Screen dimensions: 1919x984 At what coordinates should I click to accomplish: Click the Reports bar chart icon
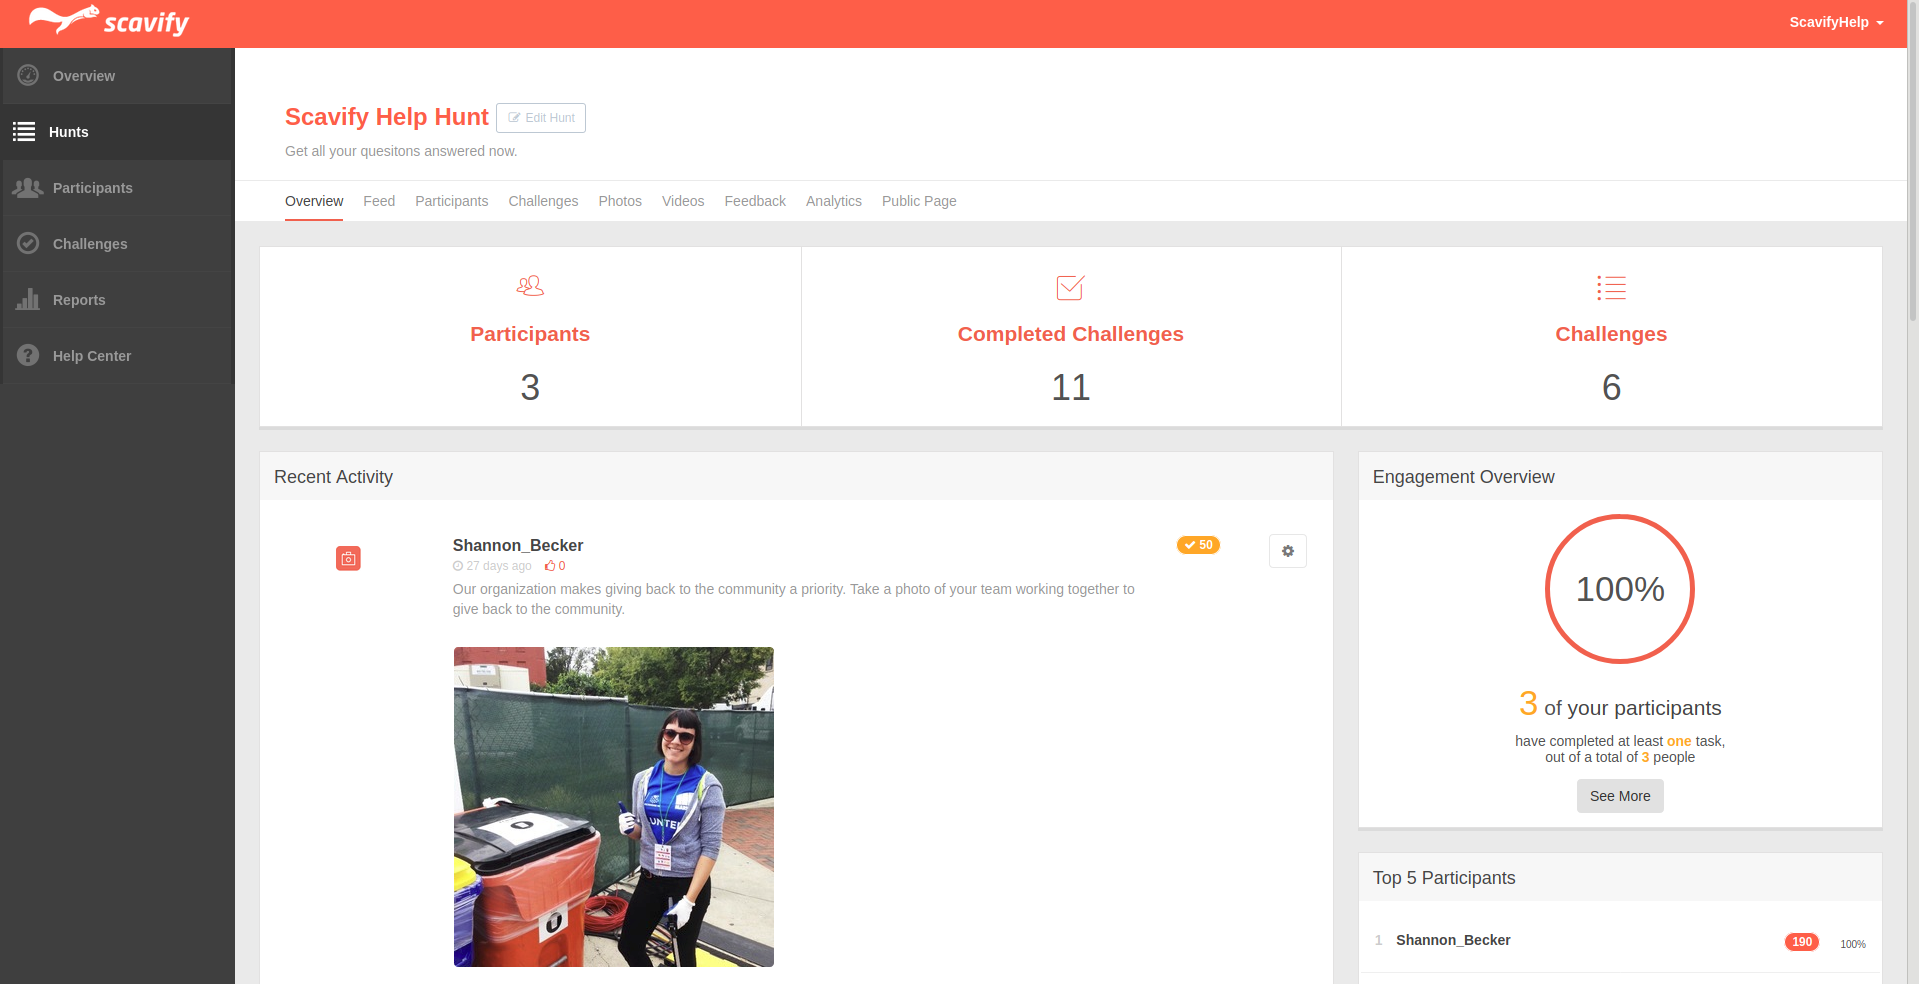[x=28, y=300]
